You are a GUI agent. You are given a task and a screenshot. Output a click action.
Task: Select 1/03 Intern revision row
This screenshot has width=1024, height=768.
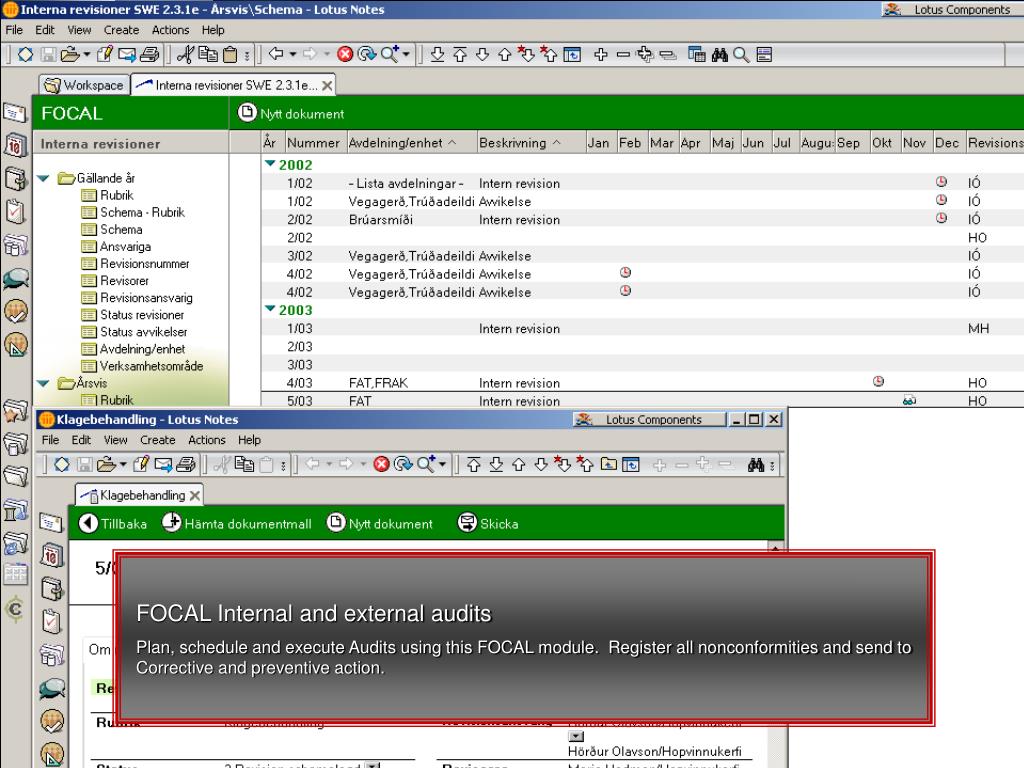tap(642, 328)
